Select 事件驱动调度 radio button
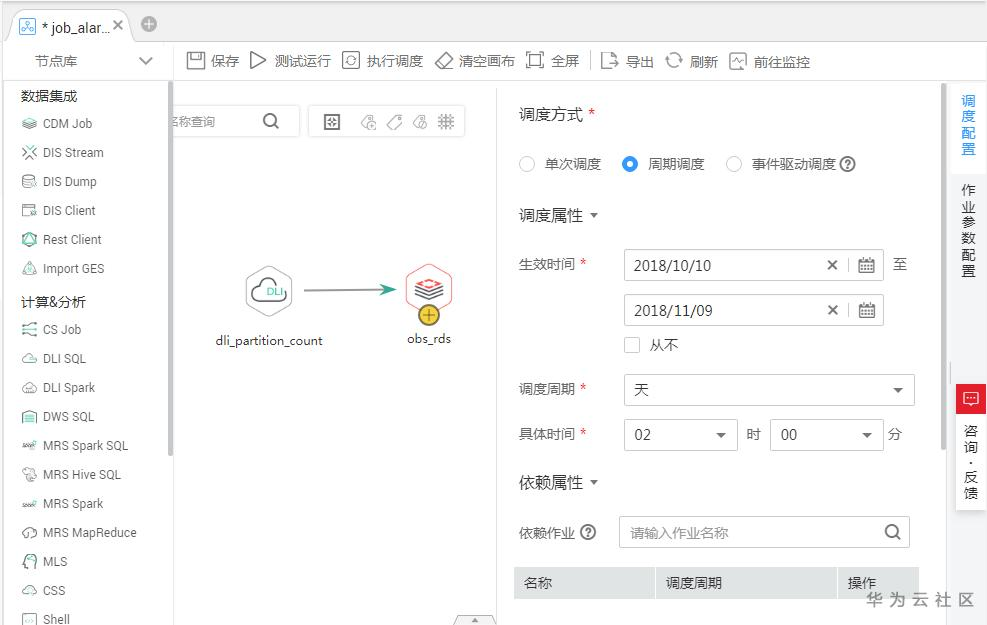987x625 pixels. (x=733, y=164)
